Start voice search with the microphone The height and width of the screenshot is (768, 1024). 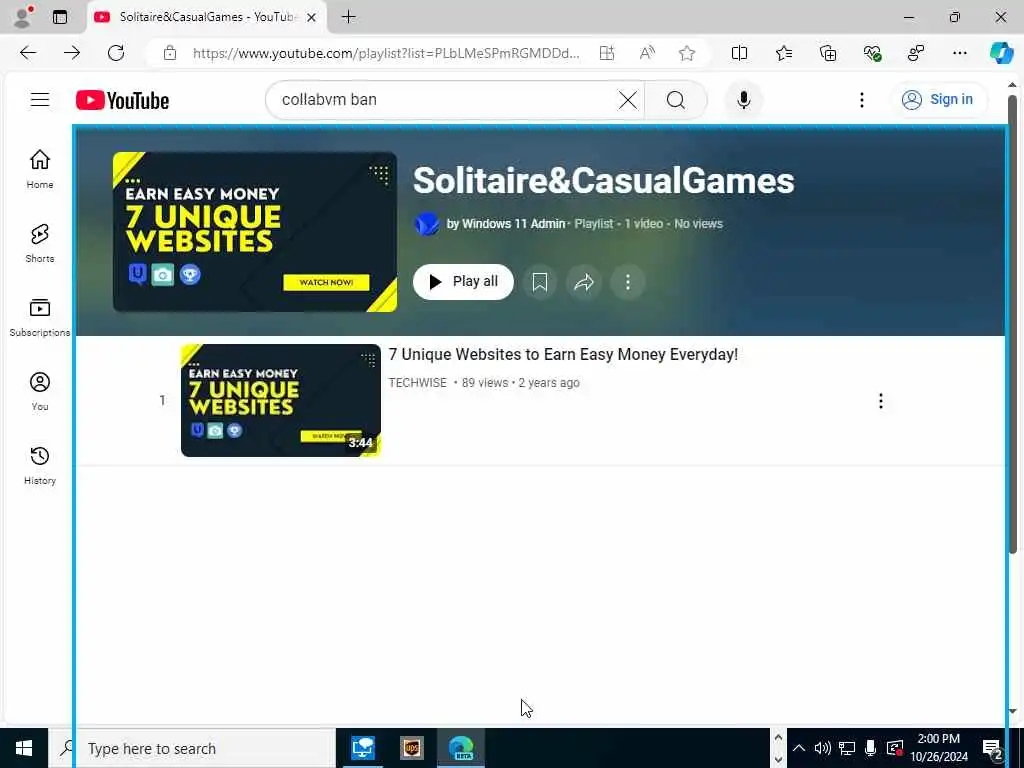point(743,100)
